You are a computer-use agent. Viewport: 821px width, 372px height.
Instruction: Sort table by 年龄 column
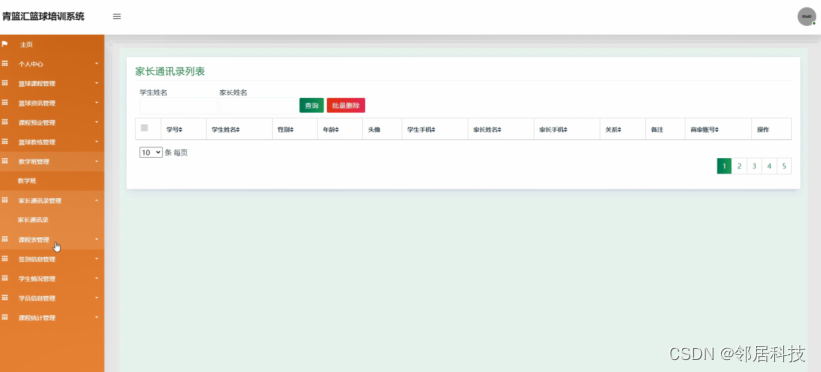pyautogui.click(x=337, y=129)
